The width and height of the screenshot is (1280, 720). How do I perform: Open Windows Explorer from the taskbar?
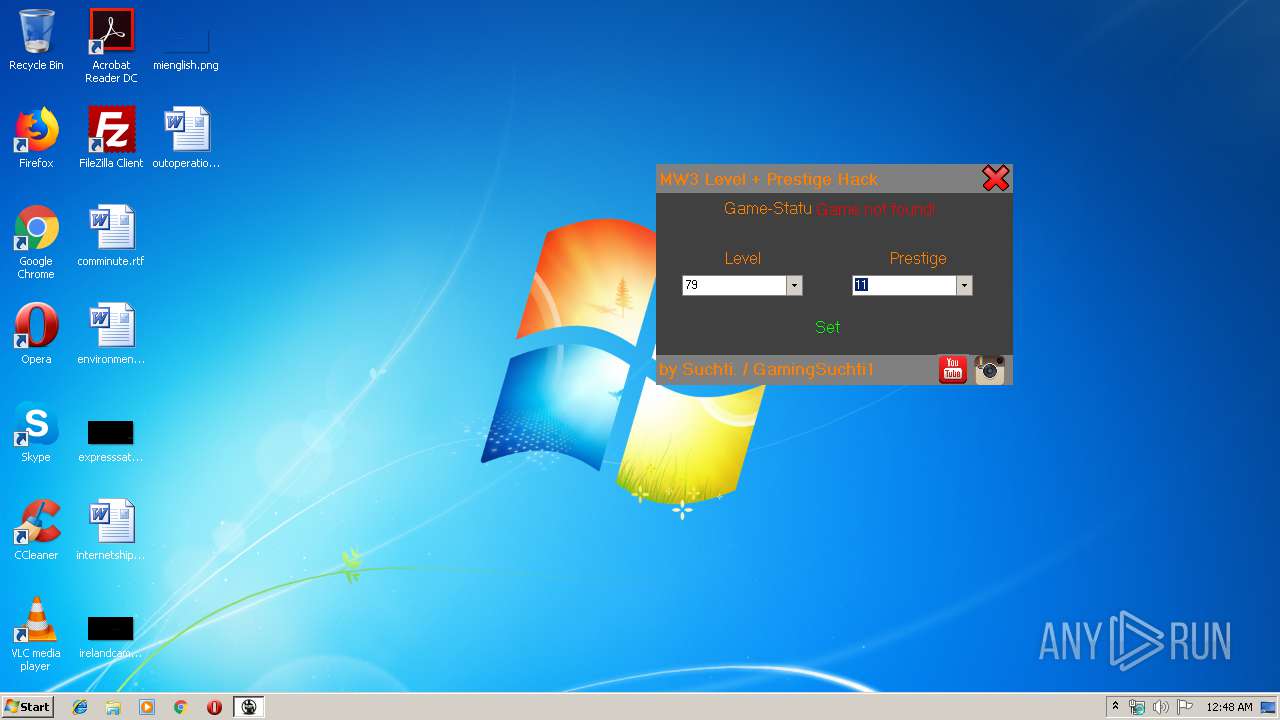point(113,707)
